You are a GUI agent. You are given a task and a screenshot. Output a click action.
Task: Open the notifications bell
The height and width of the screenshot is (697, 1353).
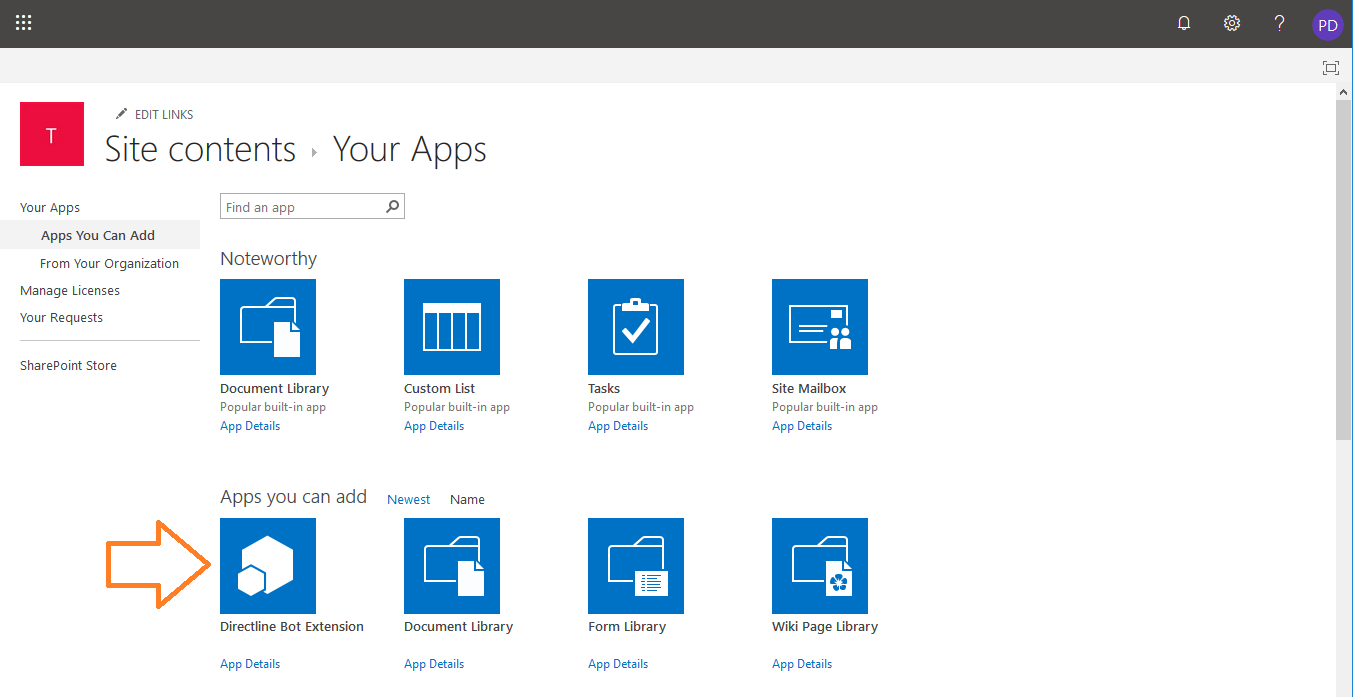1184,23
